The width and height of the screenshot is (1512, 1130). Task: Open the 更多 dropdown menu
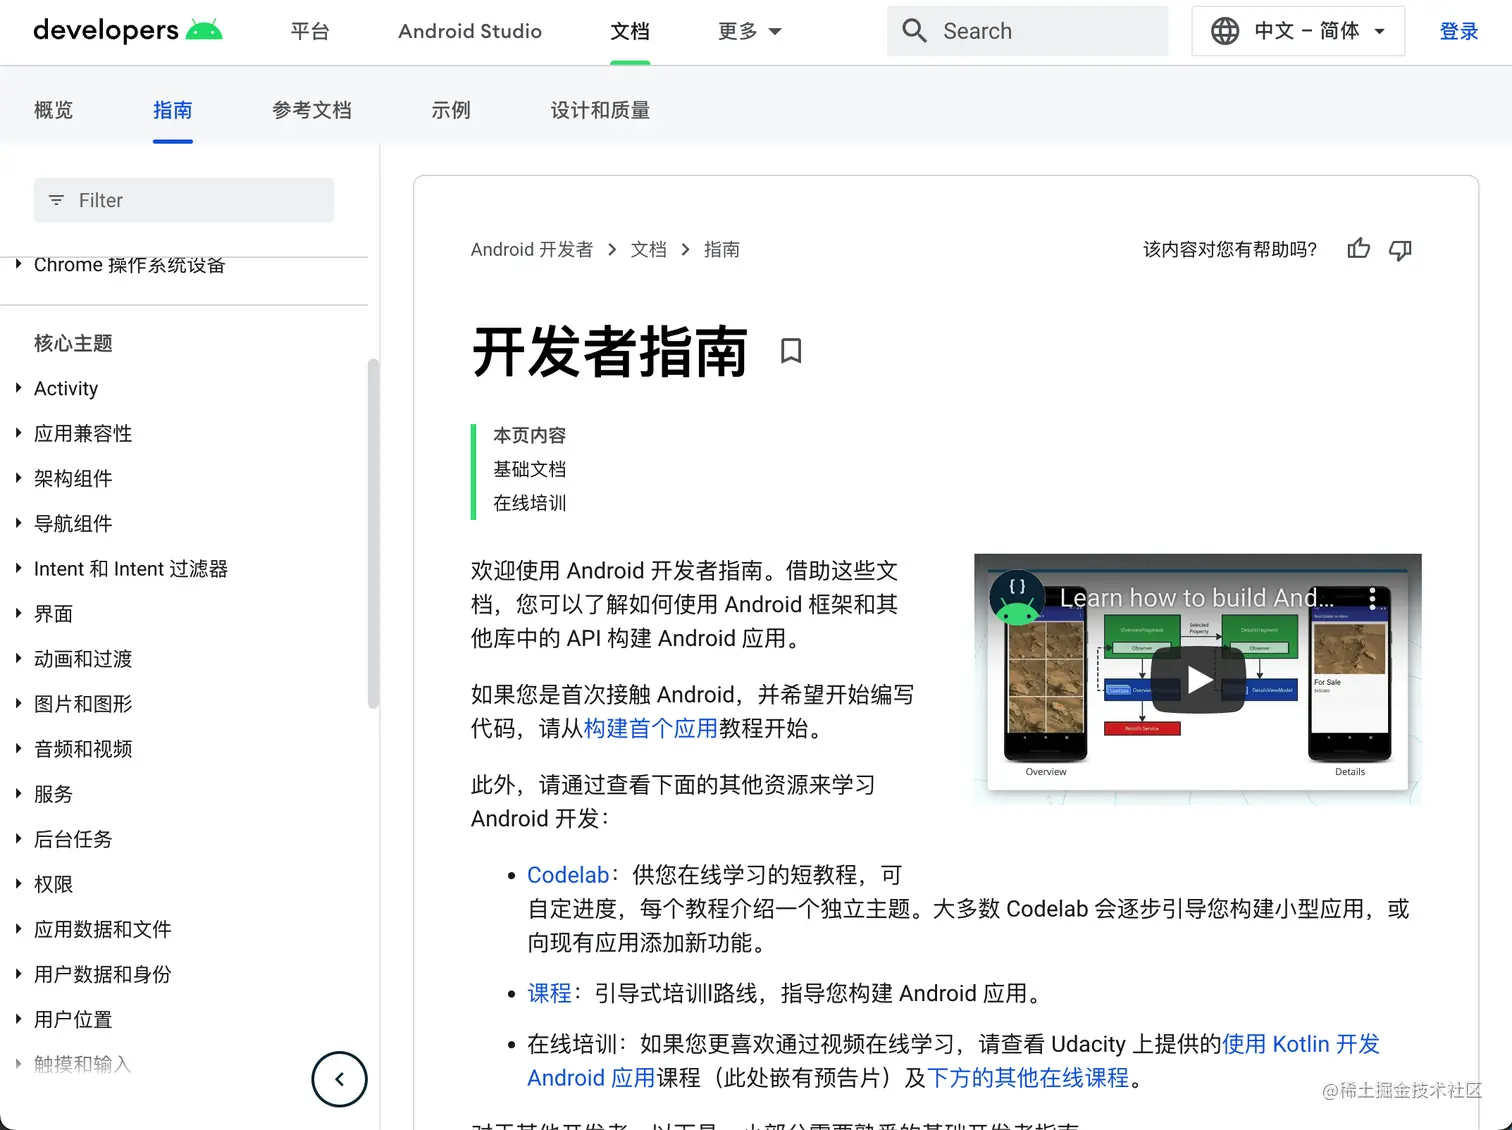click(750, 31)
